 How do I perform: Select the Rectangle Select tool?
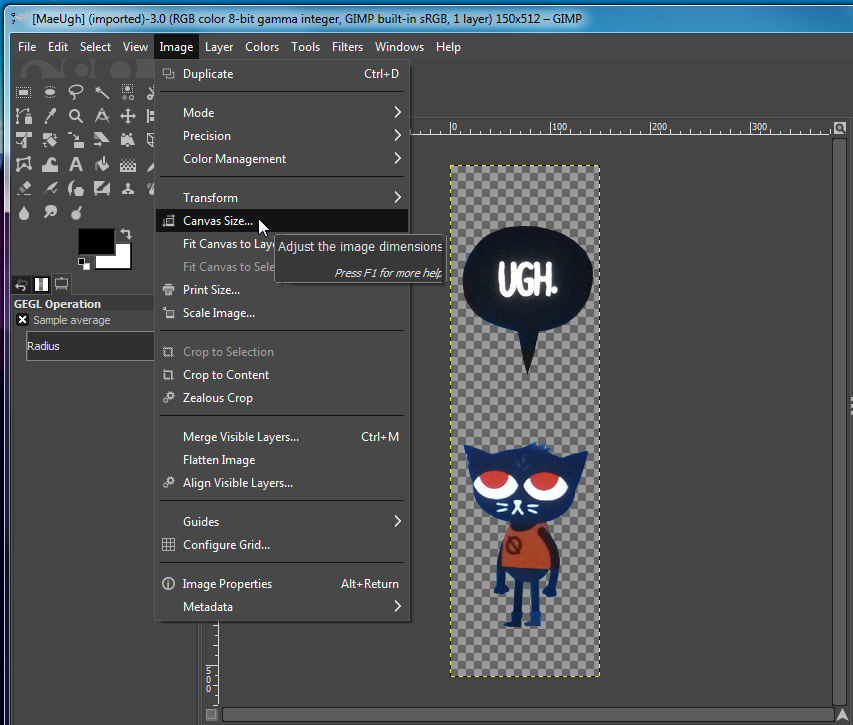point(24,92)
